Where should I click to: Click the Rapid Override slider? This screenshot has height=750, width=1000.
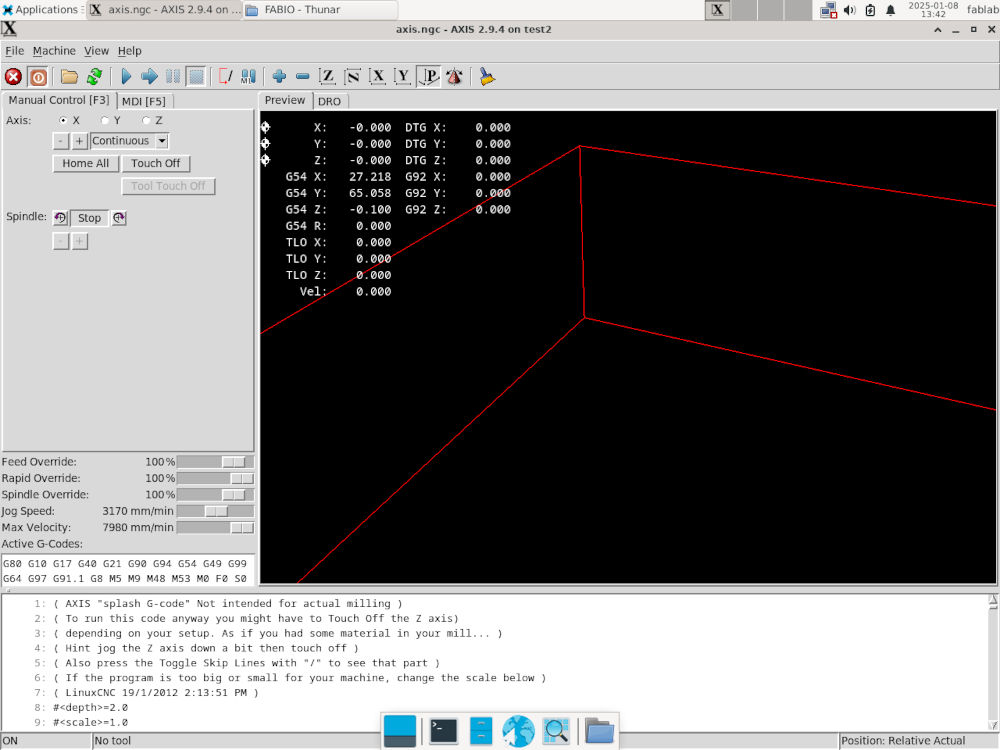[215, 478]
